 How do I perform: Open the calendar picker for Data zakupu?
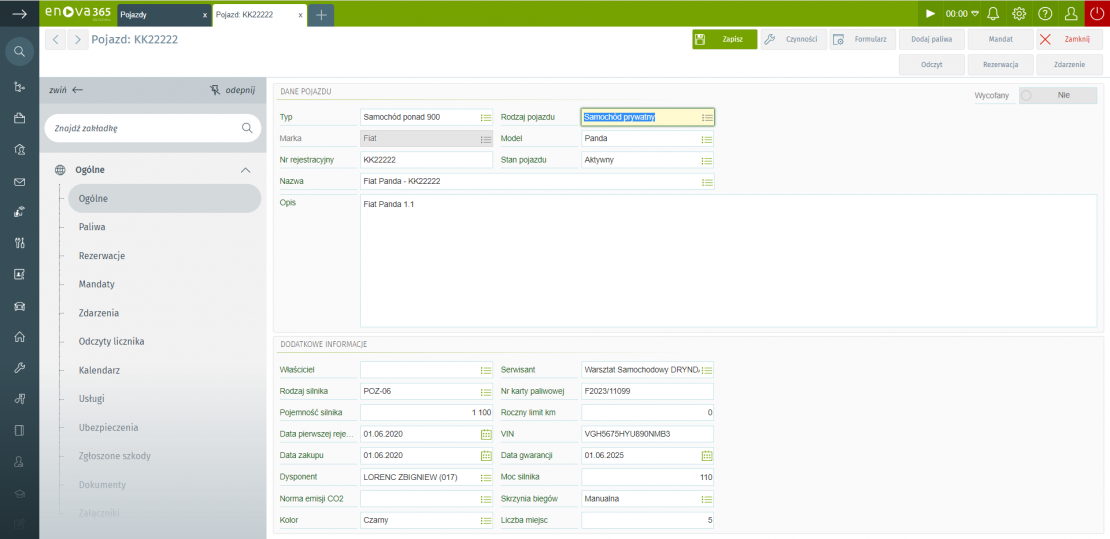coord(486,455)
